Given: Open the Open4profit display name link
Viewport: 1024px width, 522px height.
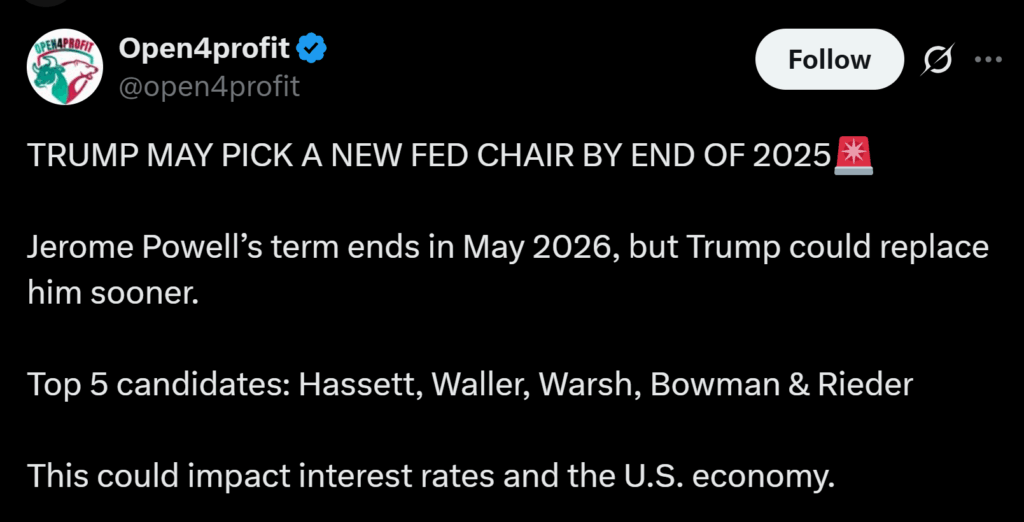Looking at the screenshot, I should point(203,48).
